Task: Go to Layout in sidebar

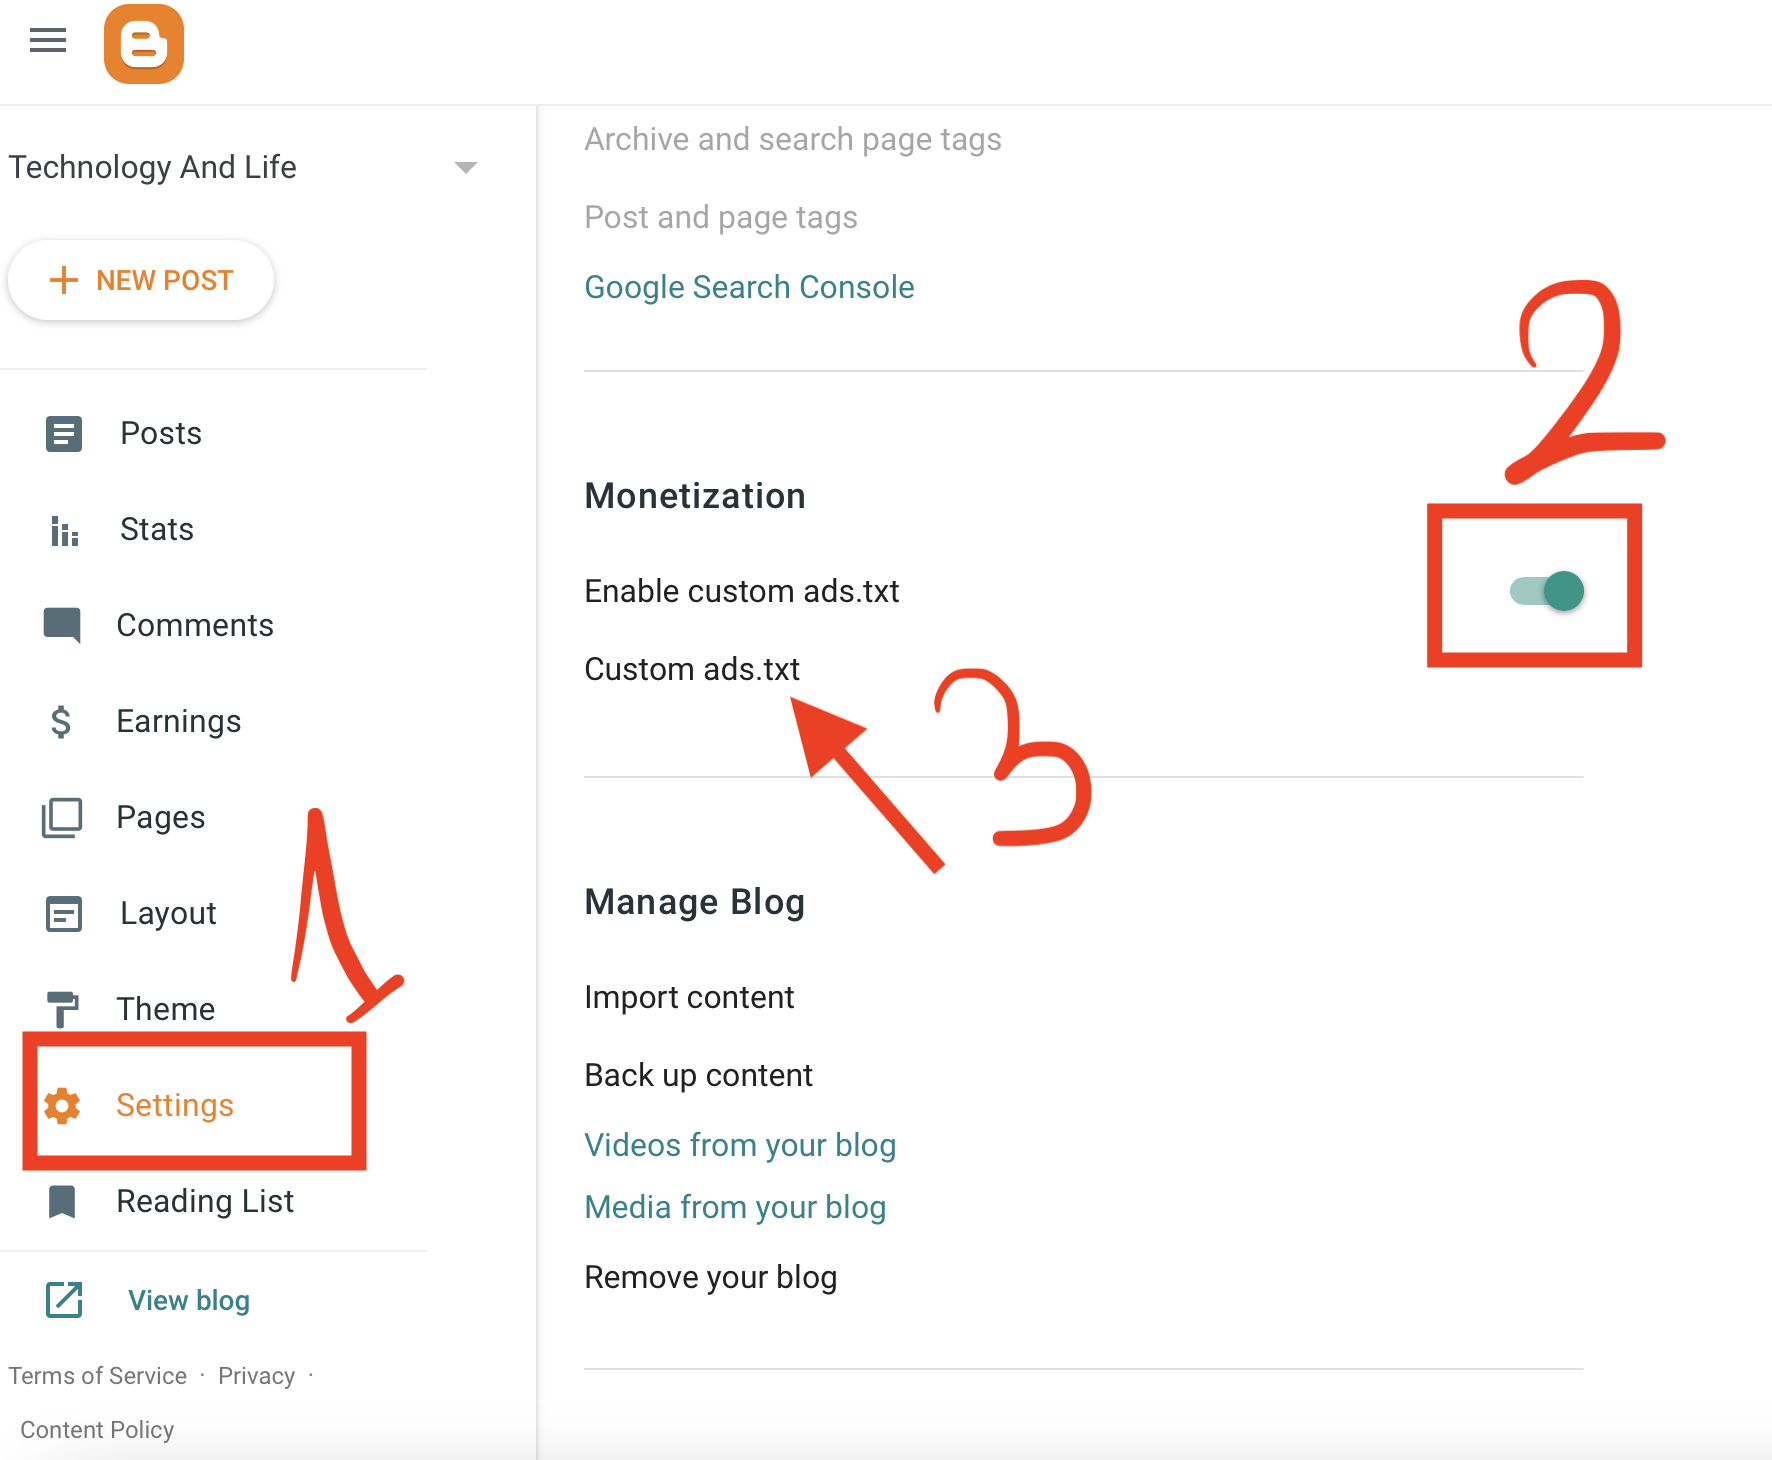Action: (x=167, y=913)
